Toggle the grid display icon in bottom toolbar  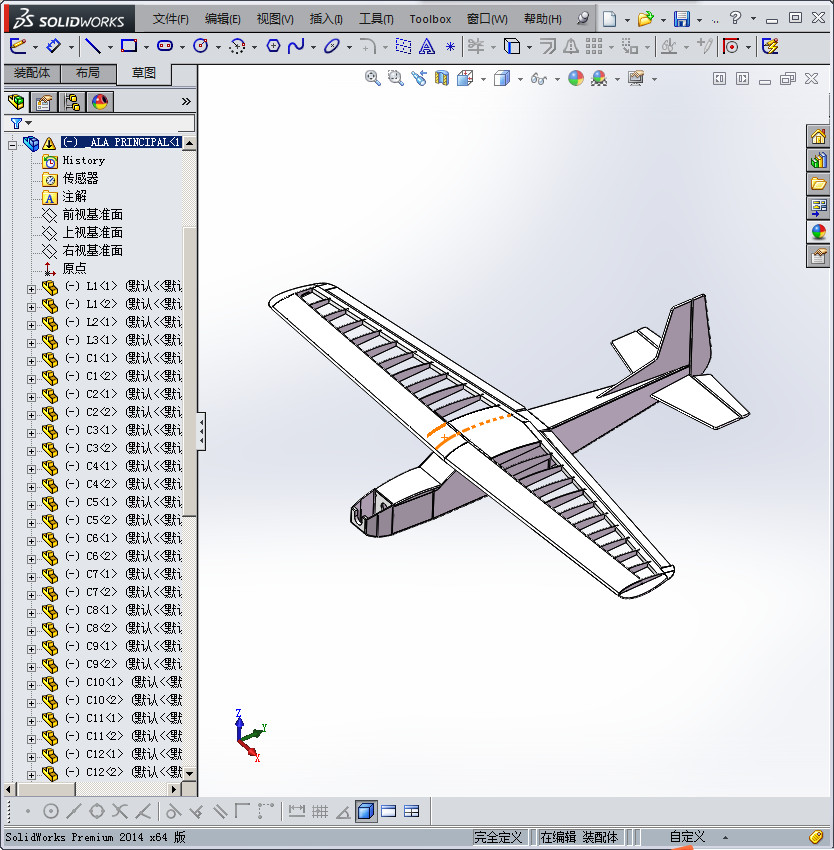tap(320, 811)
